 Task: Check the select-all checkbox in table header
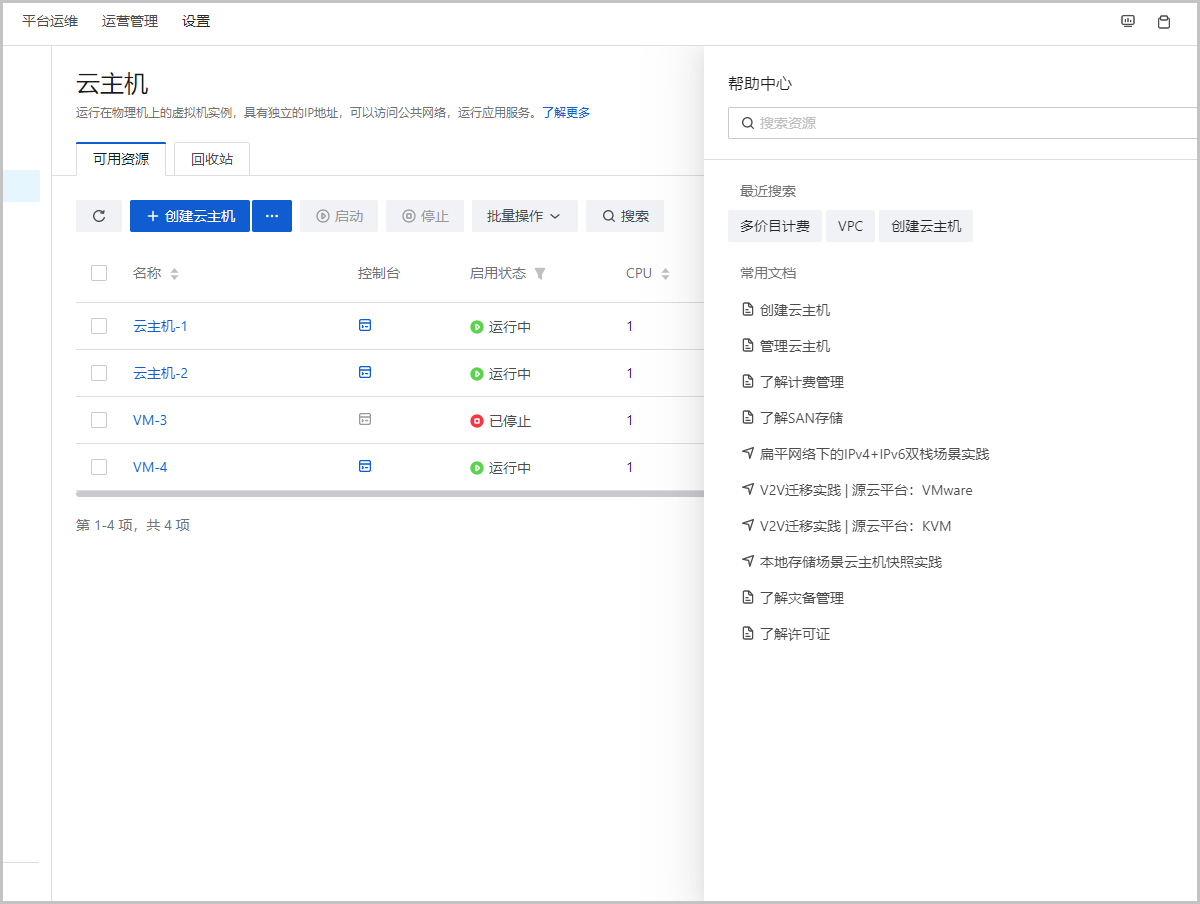(99, 273)
